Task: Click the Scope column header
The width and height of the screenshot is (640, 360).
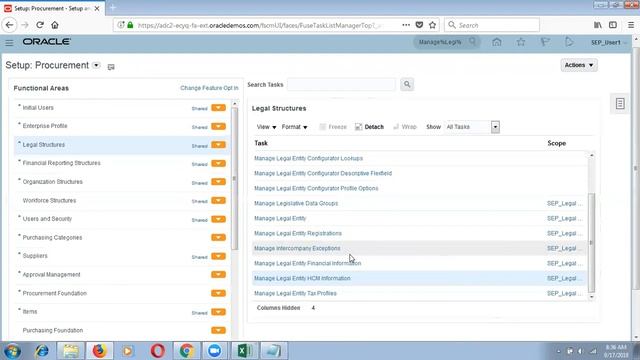Action: 556,143
